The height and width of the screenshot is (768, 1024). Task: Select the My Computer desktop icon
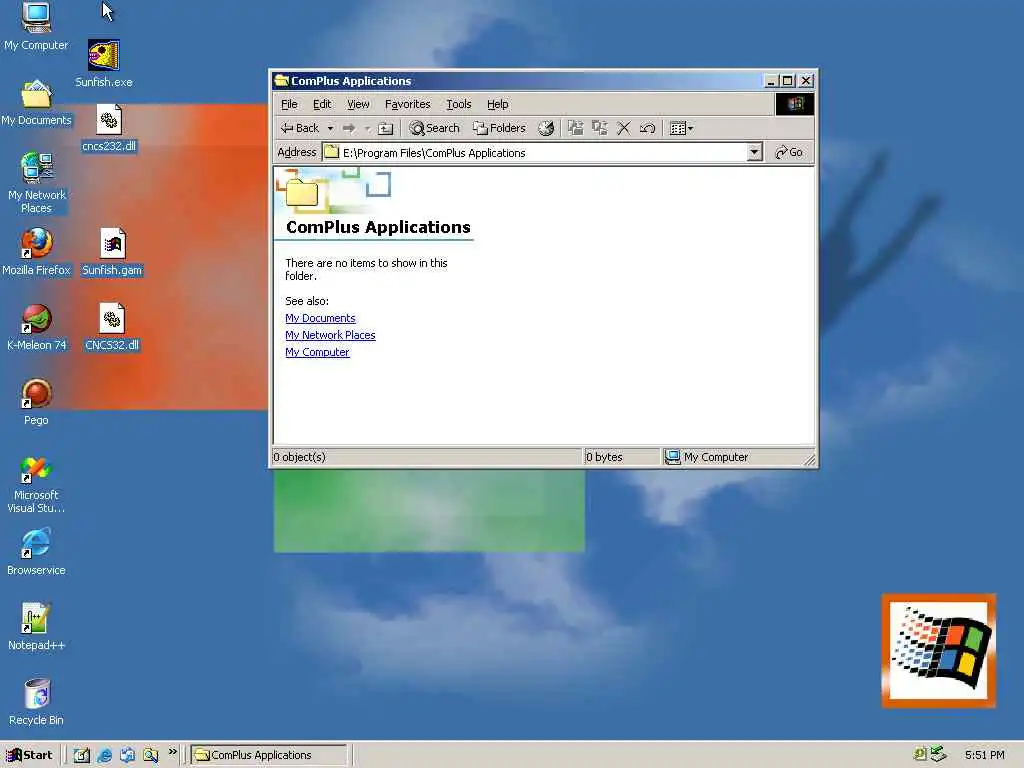[x=36, y=26]
